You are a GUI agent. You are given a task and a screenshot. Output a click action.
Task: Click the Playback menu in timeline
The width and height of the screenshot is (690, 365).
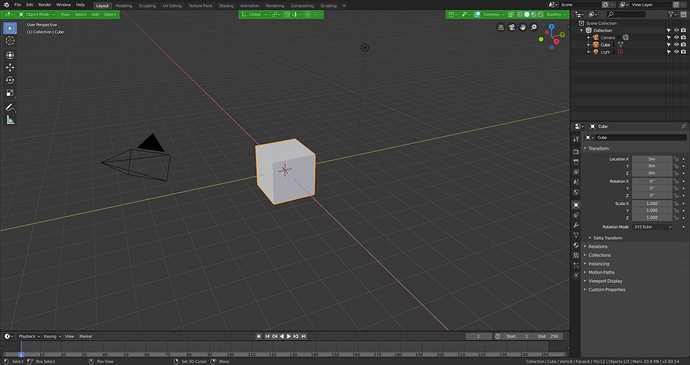click(x=29, y=336)
